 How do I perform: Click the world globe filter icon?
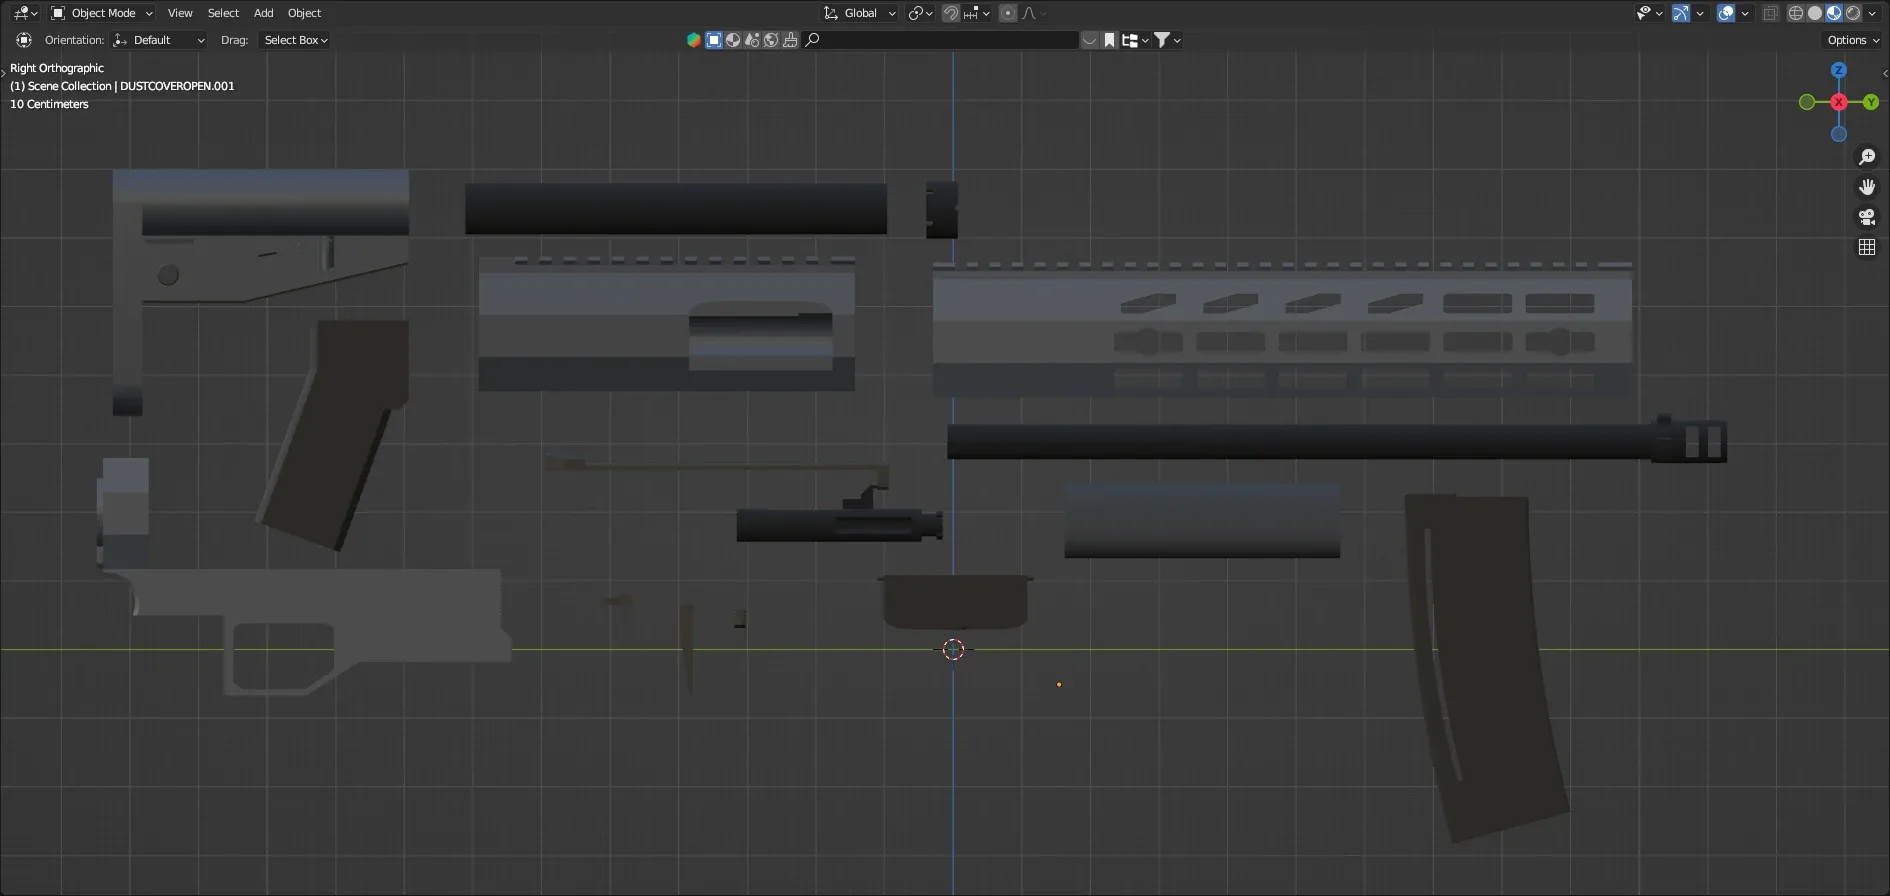point(771,40)
